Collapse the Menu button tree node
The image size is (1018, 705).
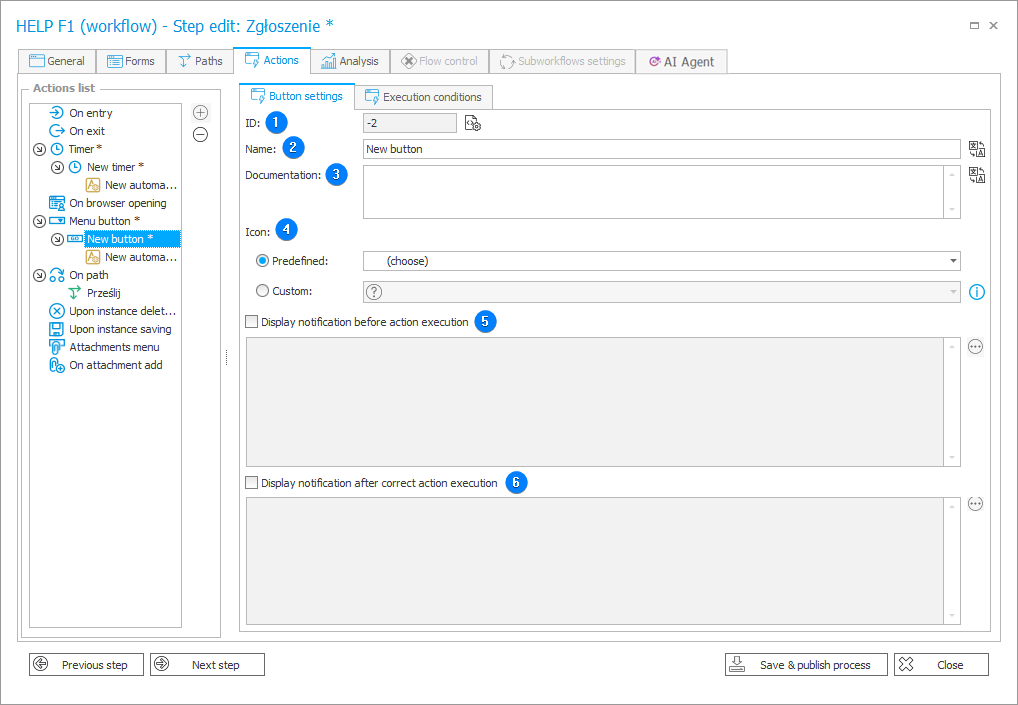pyautogui.click(x=38, y=221)
